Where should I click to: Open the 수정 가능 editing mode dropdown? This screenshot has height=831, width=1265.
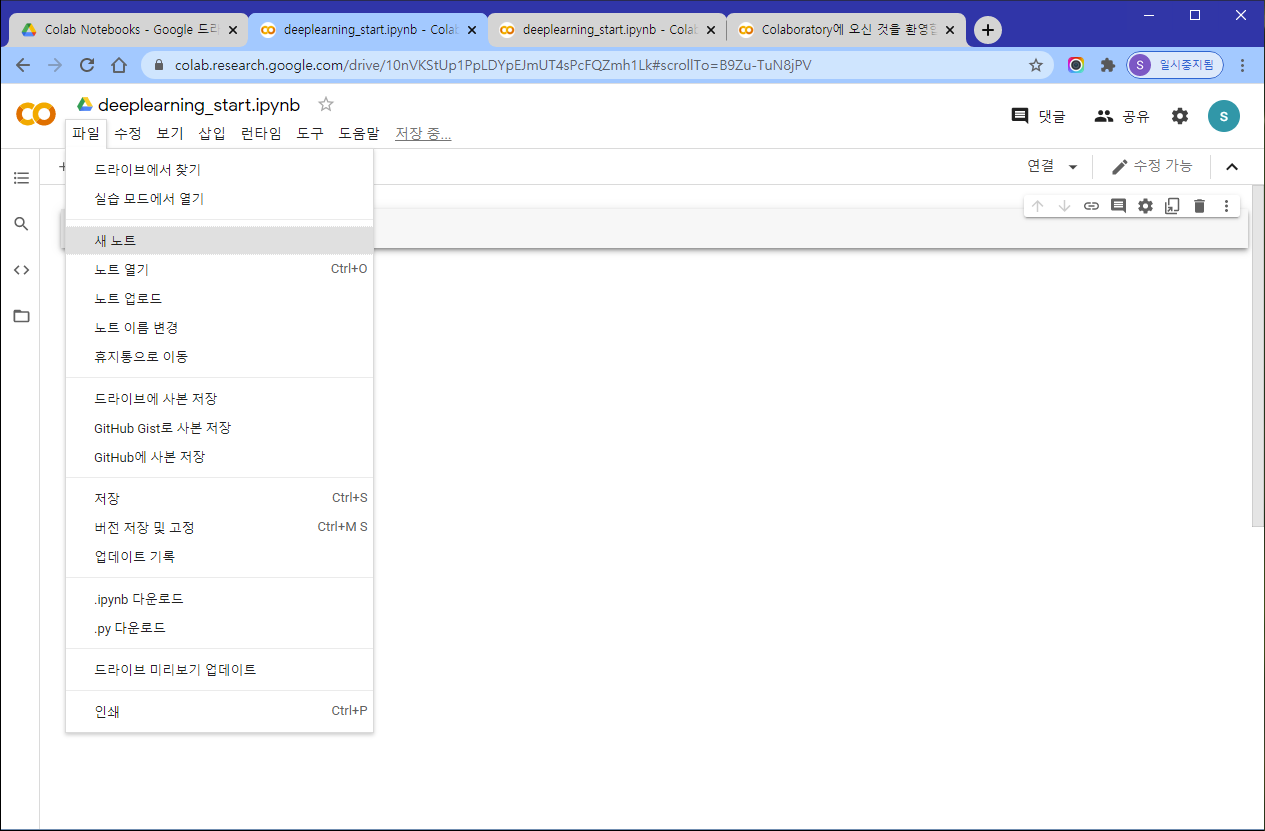click(x=1152, y=167)
